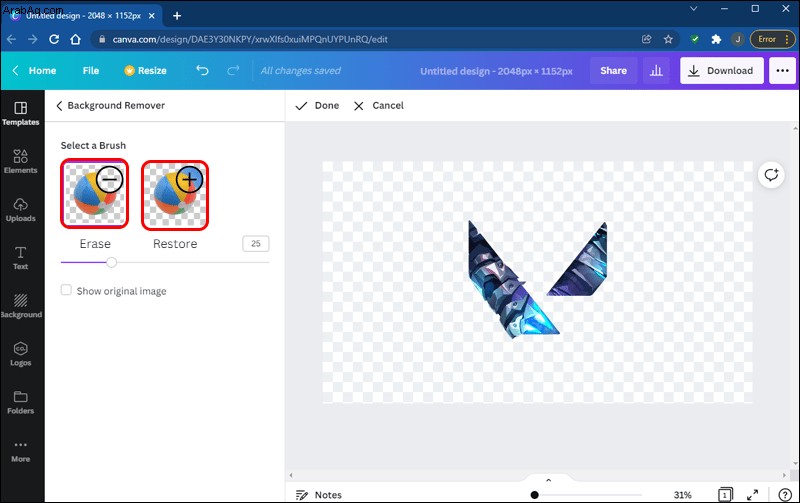Viewport: 800px width, 503px height.
Task: Open the Resize option
Action: [x=145, y=70]
